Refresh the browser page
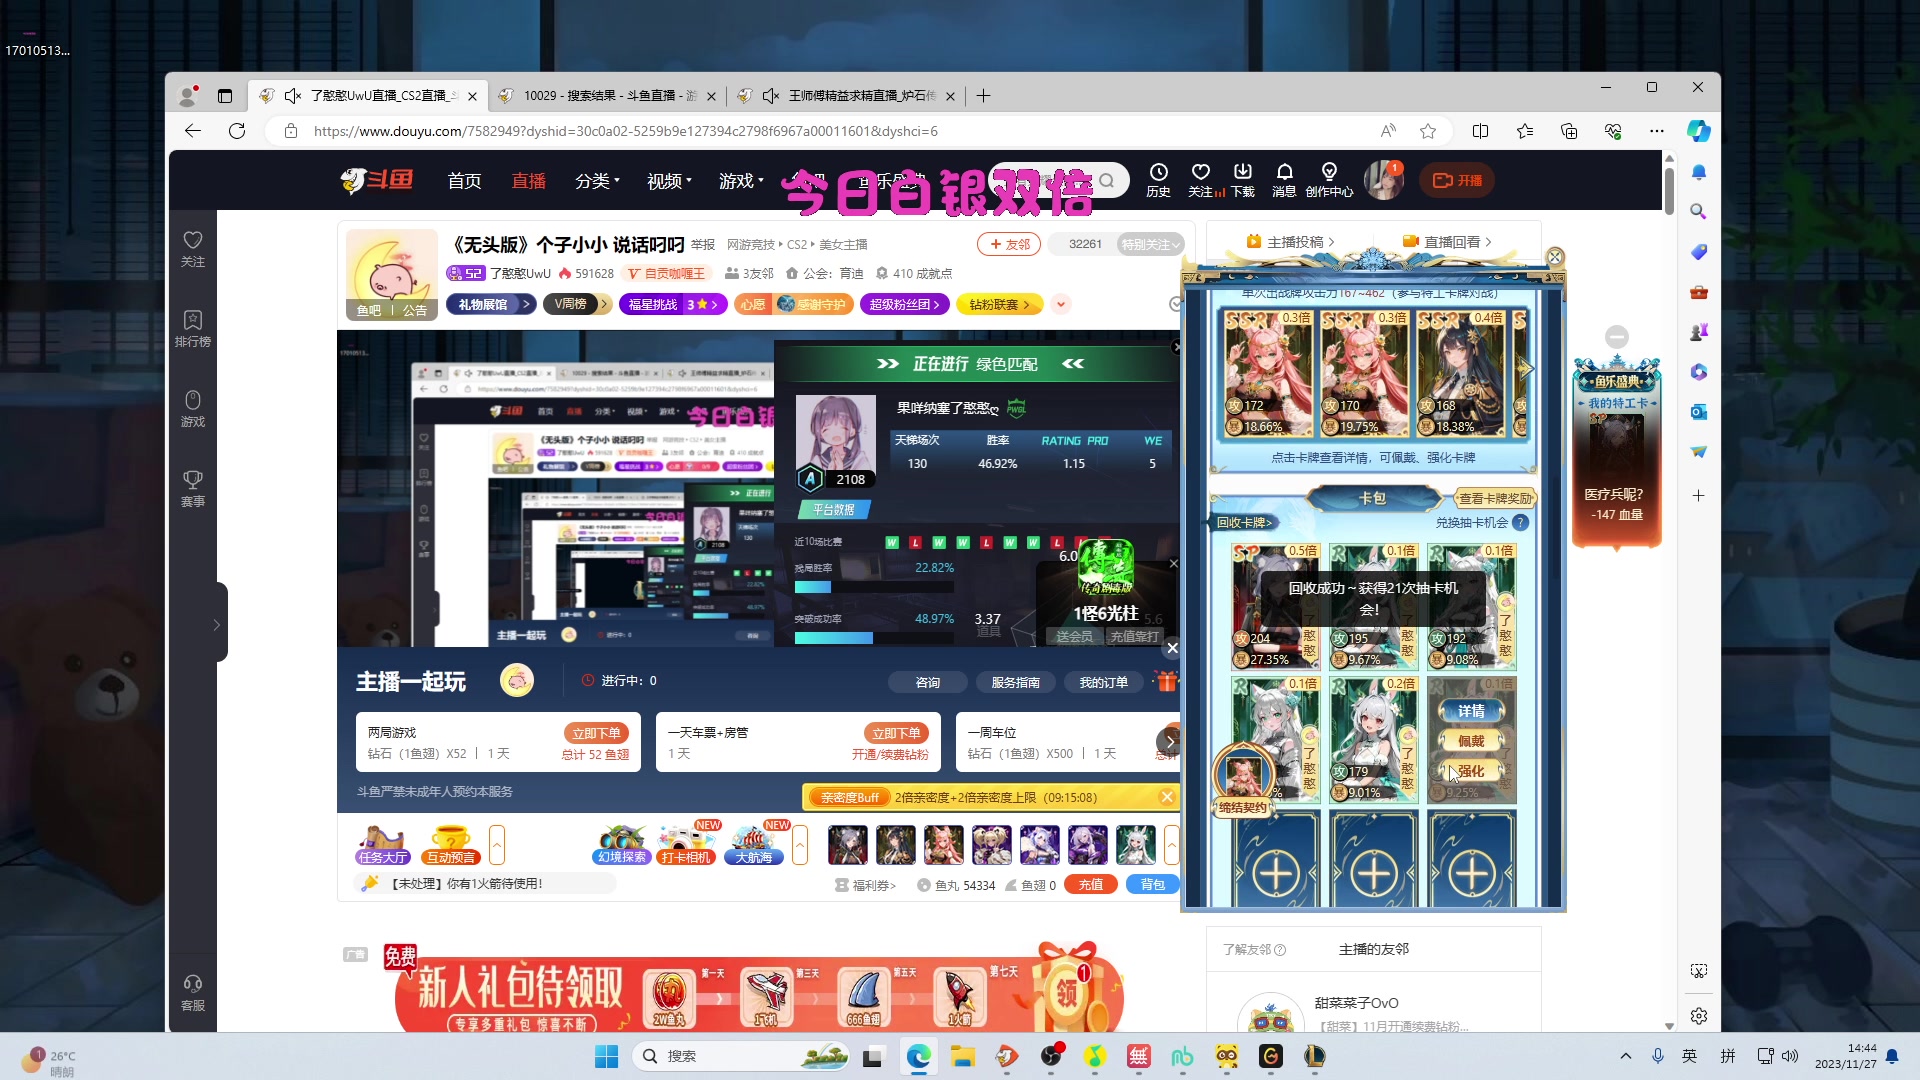The width and height of the screenshot is (1920, 1080). [237, 131]
